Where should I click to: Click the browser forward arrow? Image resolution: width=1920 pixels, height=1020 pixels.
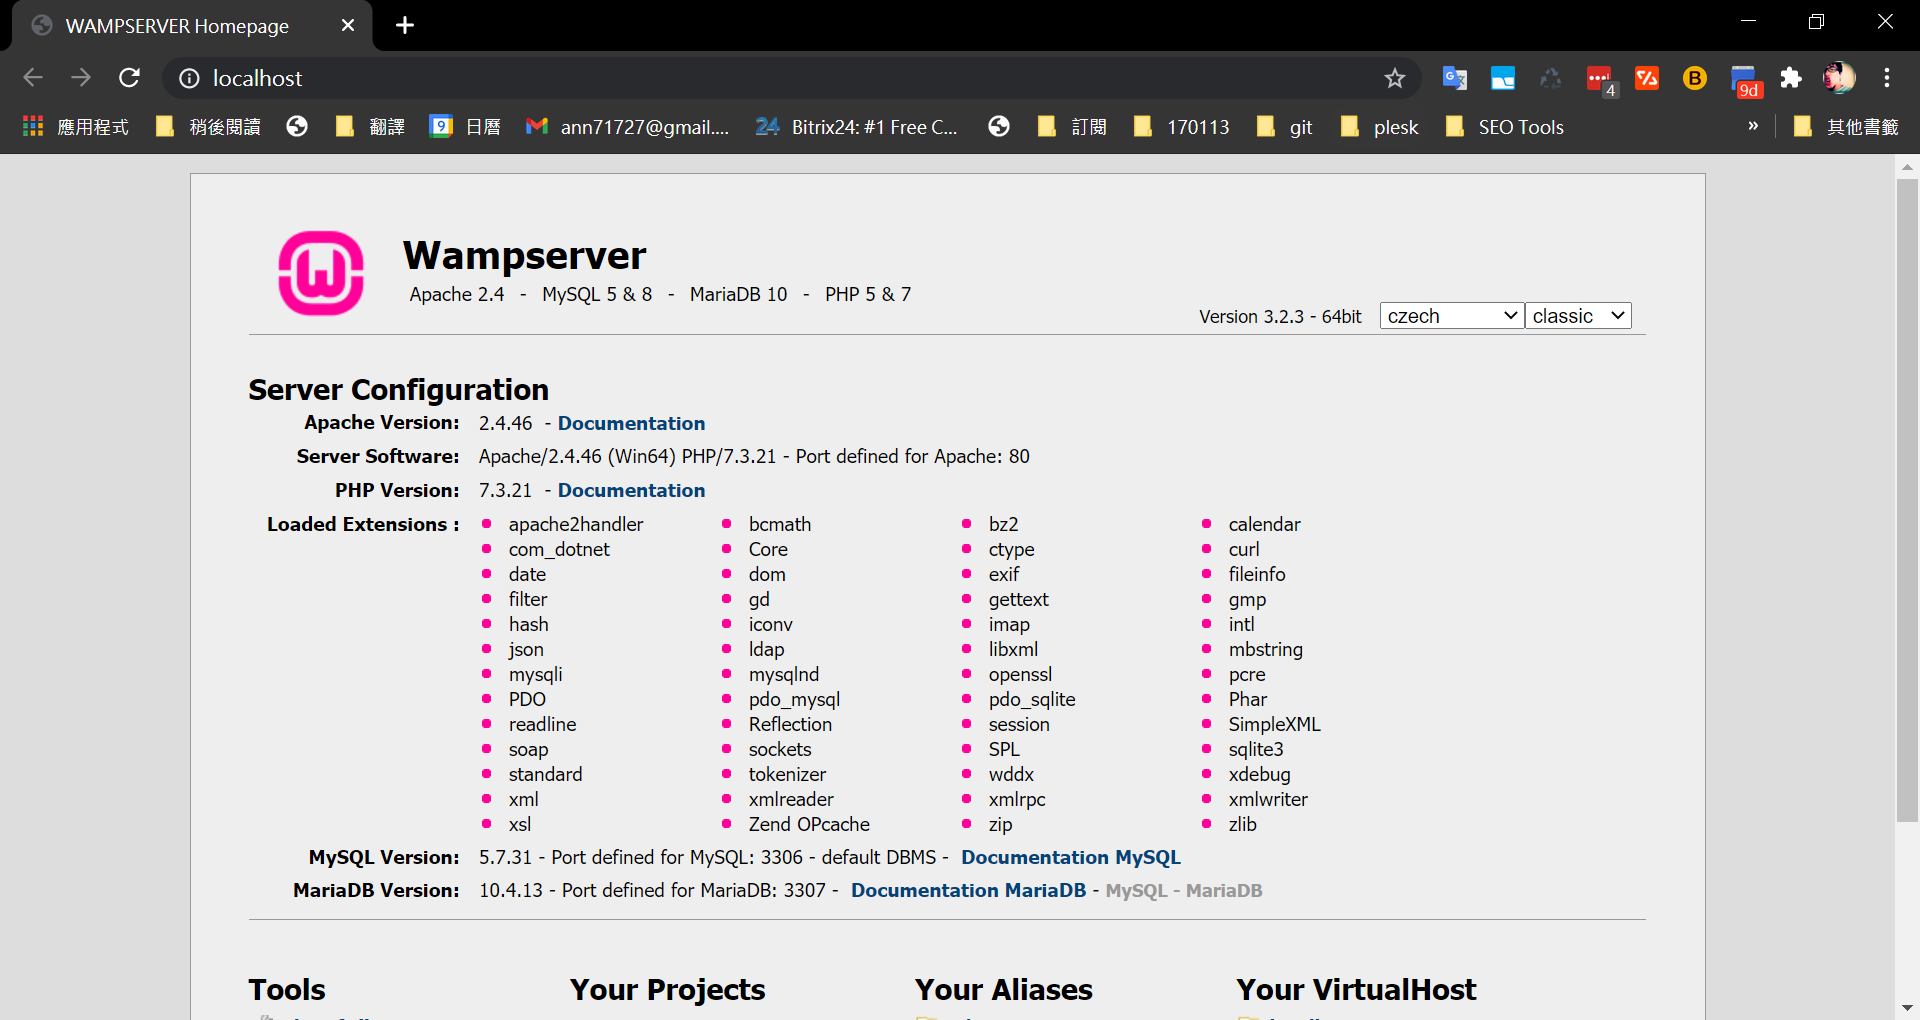click(x=81, y=78)
